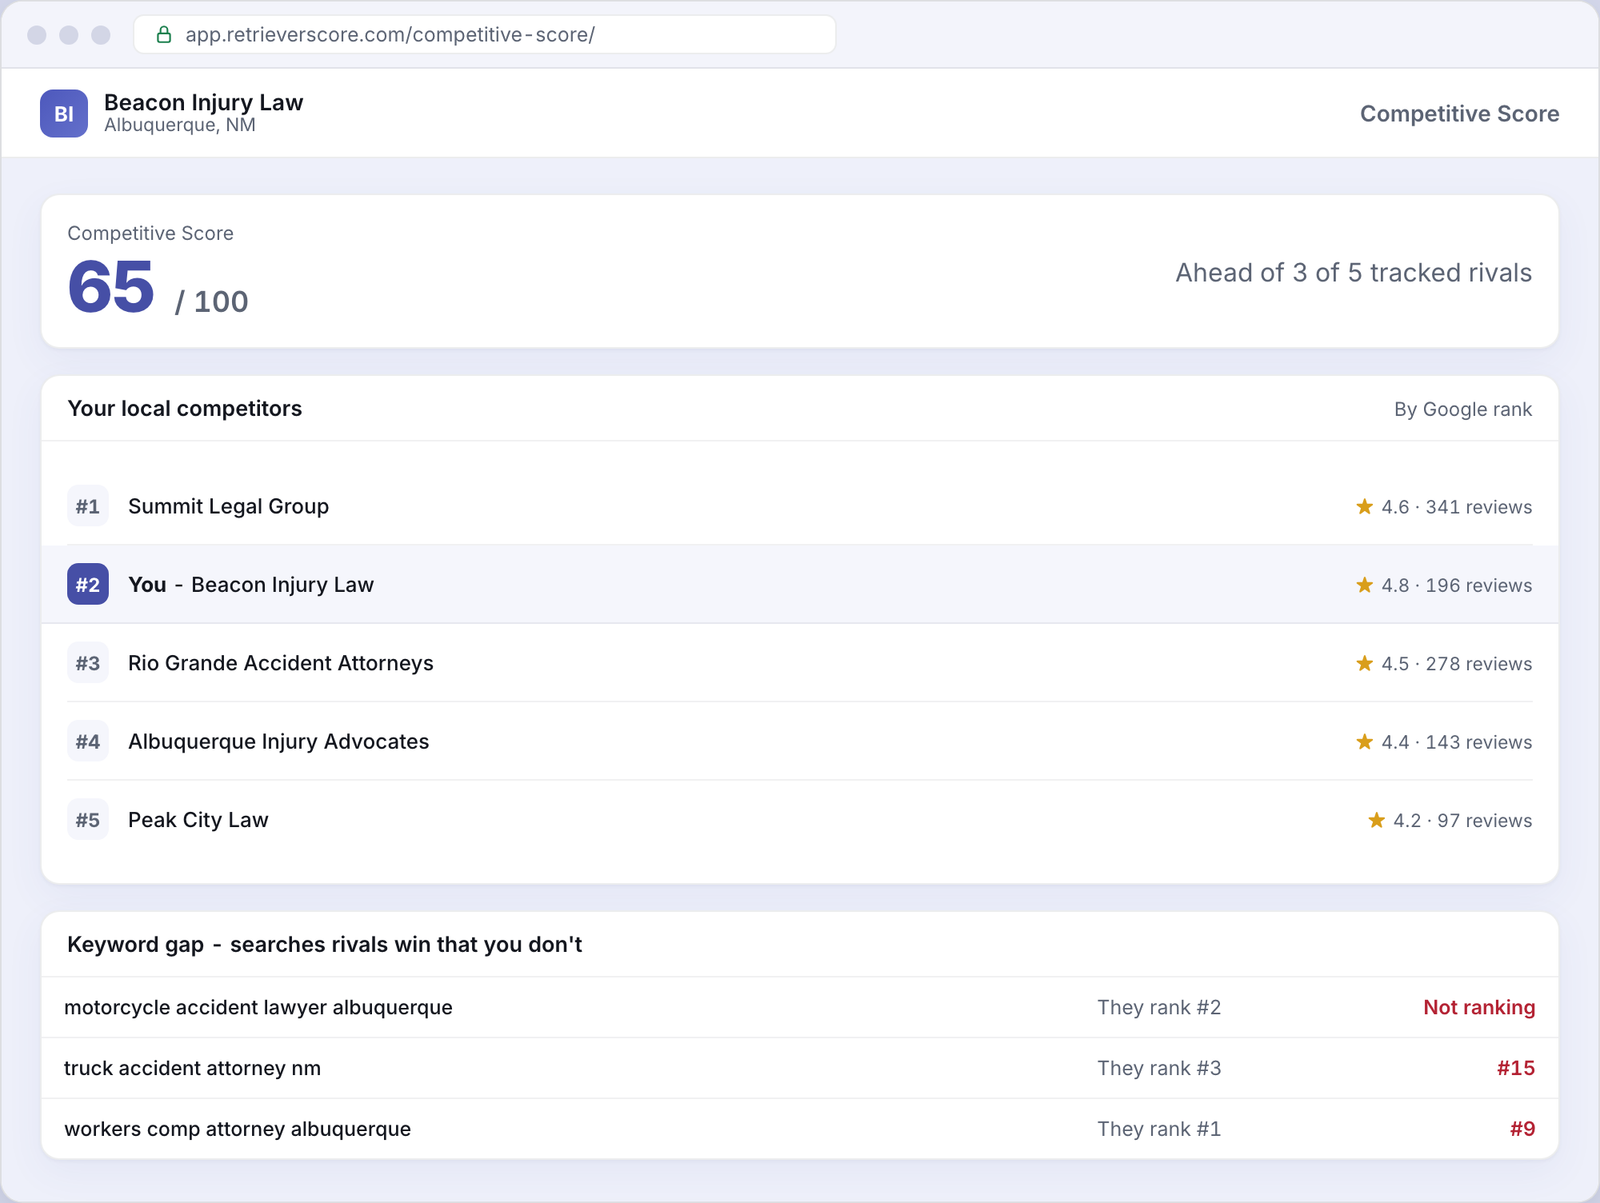Click the BI business avatar icon
Image resolution: width=1600 pixels, height=1203 pixels.
point(64,113)
